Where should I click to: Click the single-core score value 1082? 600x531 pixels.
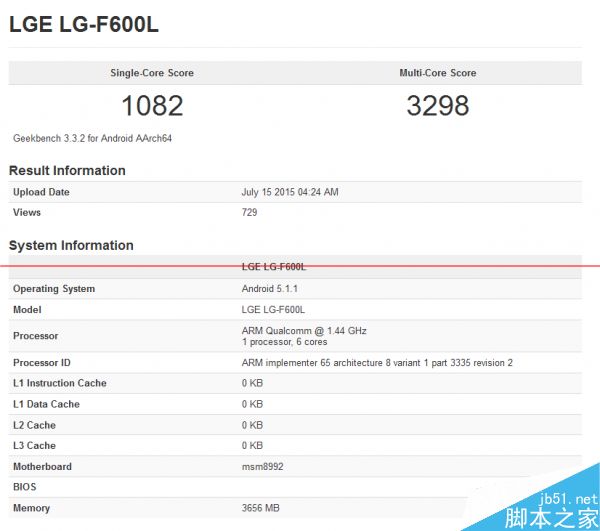point(152,106)
